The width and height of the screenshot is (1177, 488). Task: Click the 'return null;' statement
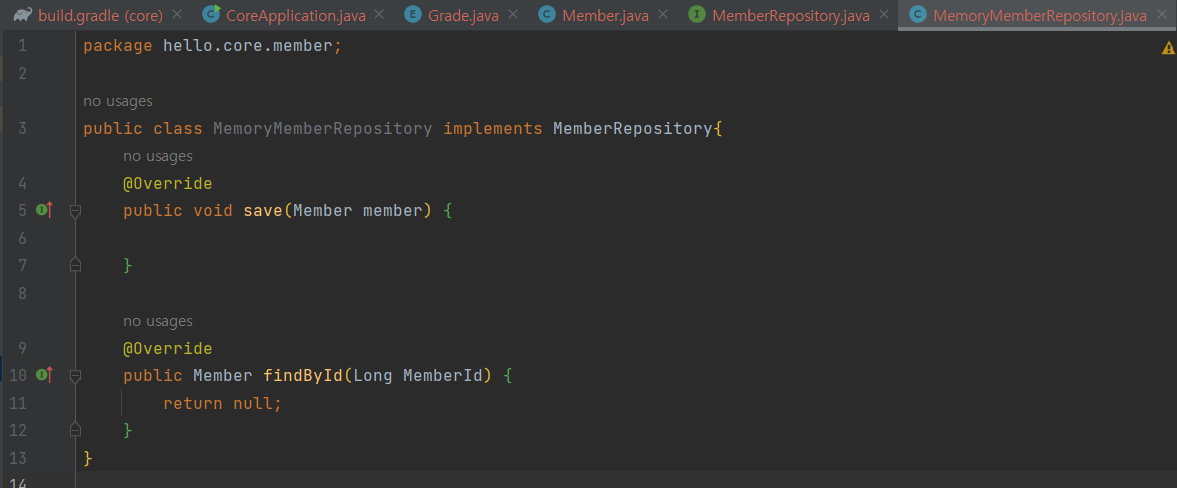pyautogui.click(x=222, y=403)
